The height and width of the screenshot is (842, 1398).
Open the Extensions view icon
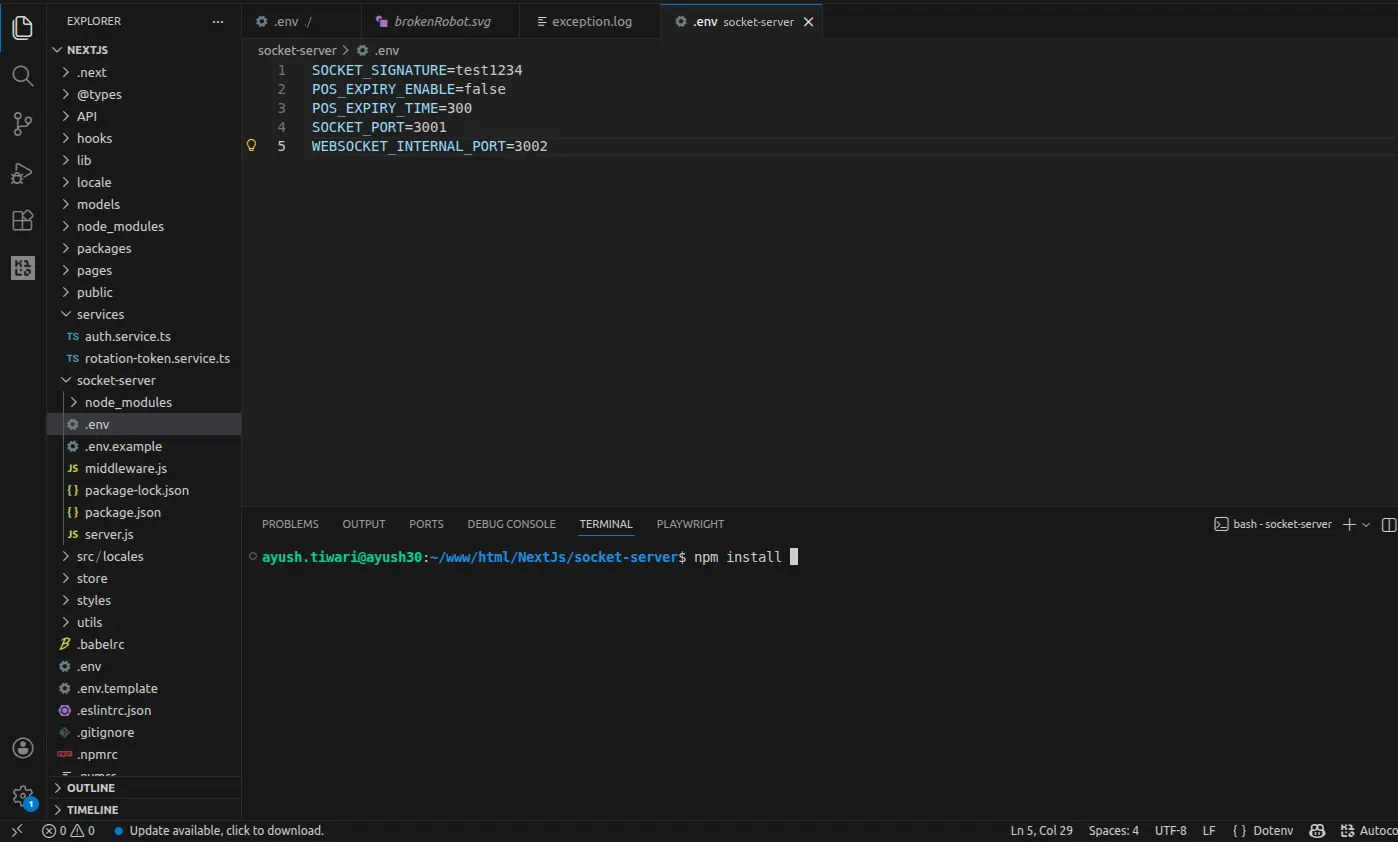click(x=22, y=221)
